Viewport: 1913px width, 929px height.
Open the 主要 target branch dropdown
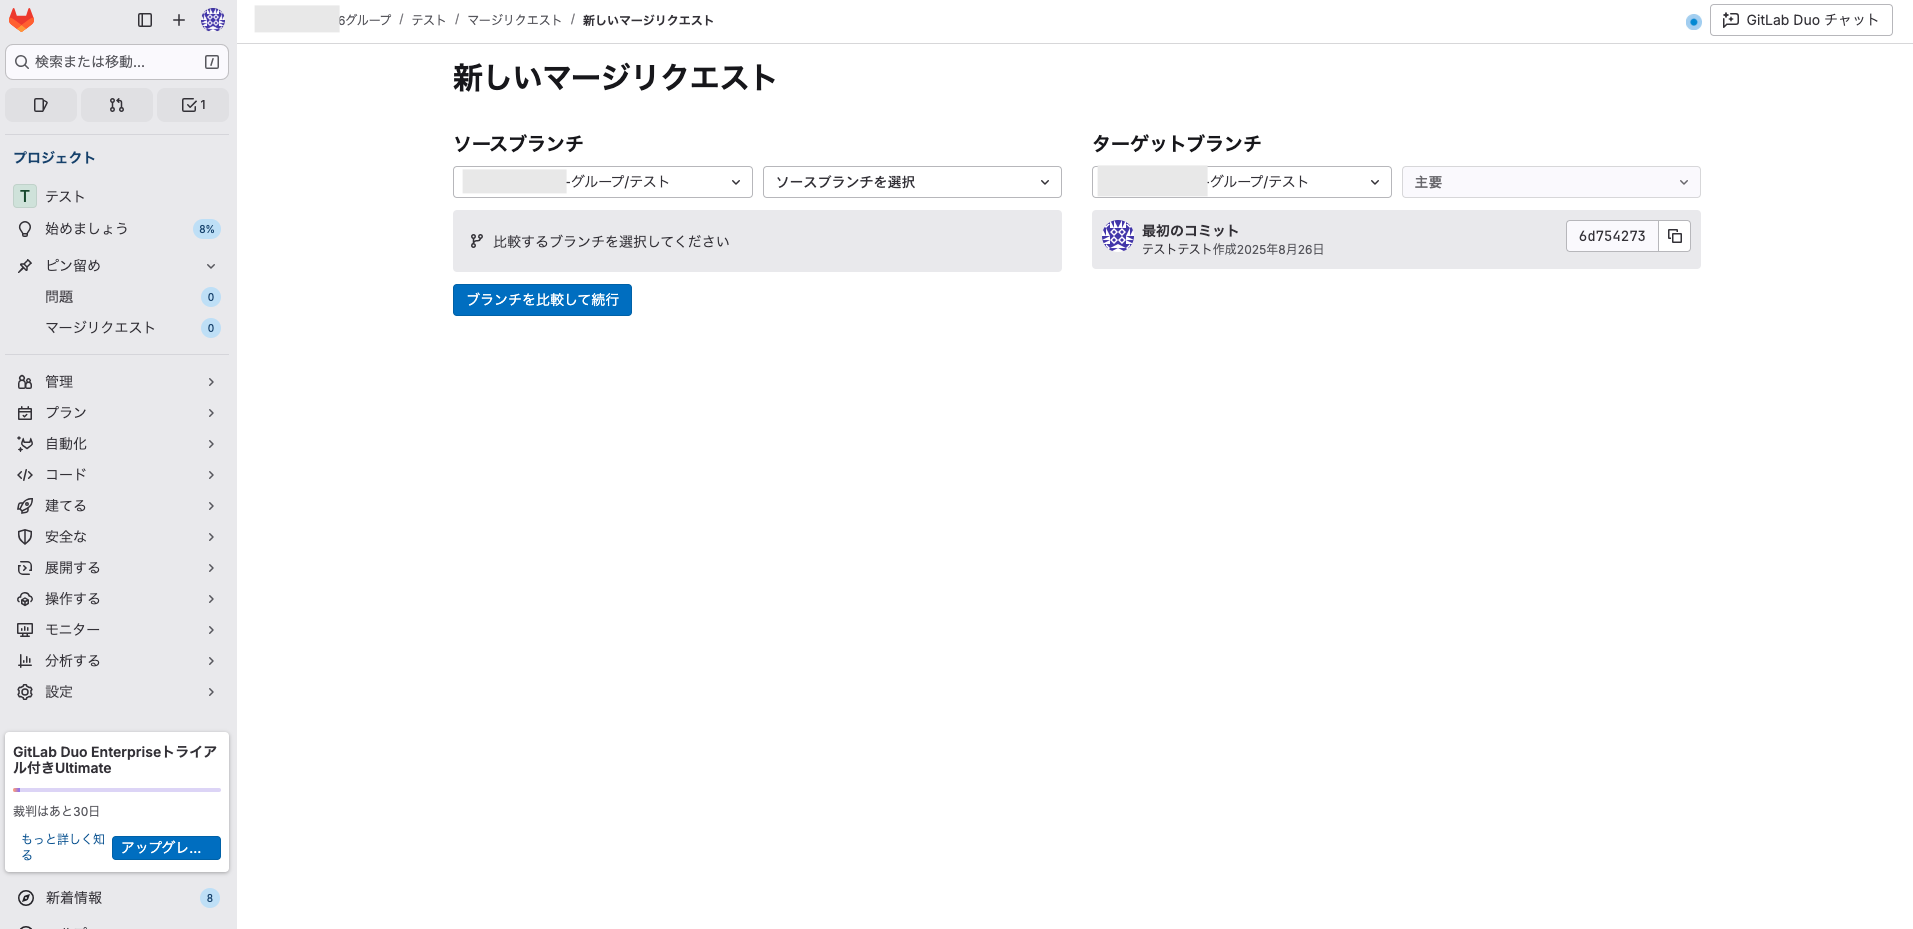tap(1551, 182)
